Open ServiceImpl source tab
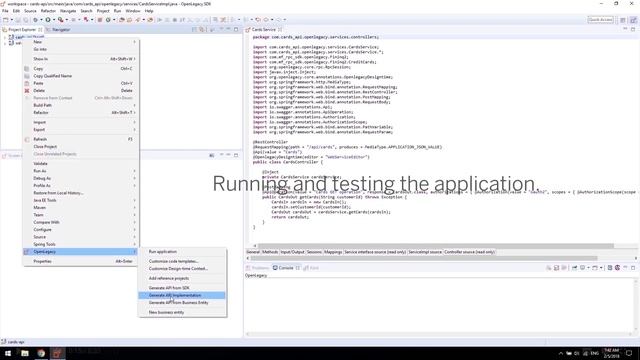 pos(425,252)
